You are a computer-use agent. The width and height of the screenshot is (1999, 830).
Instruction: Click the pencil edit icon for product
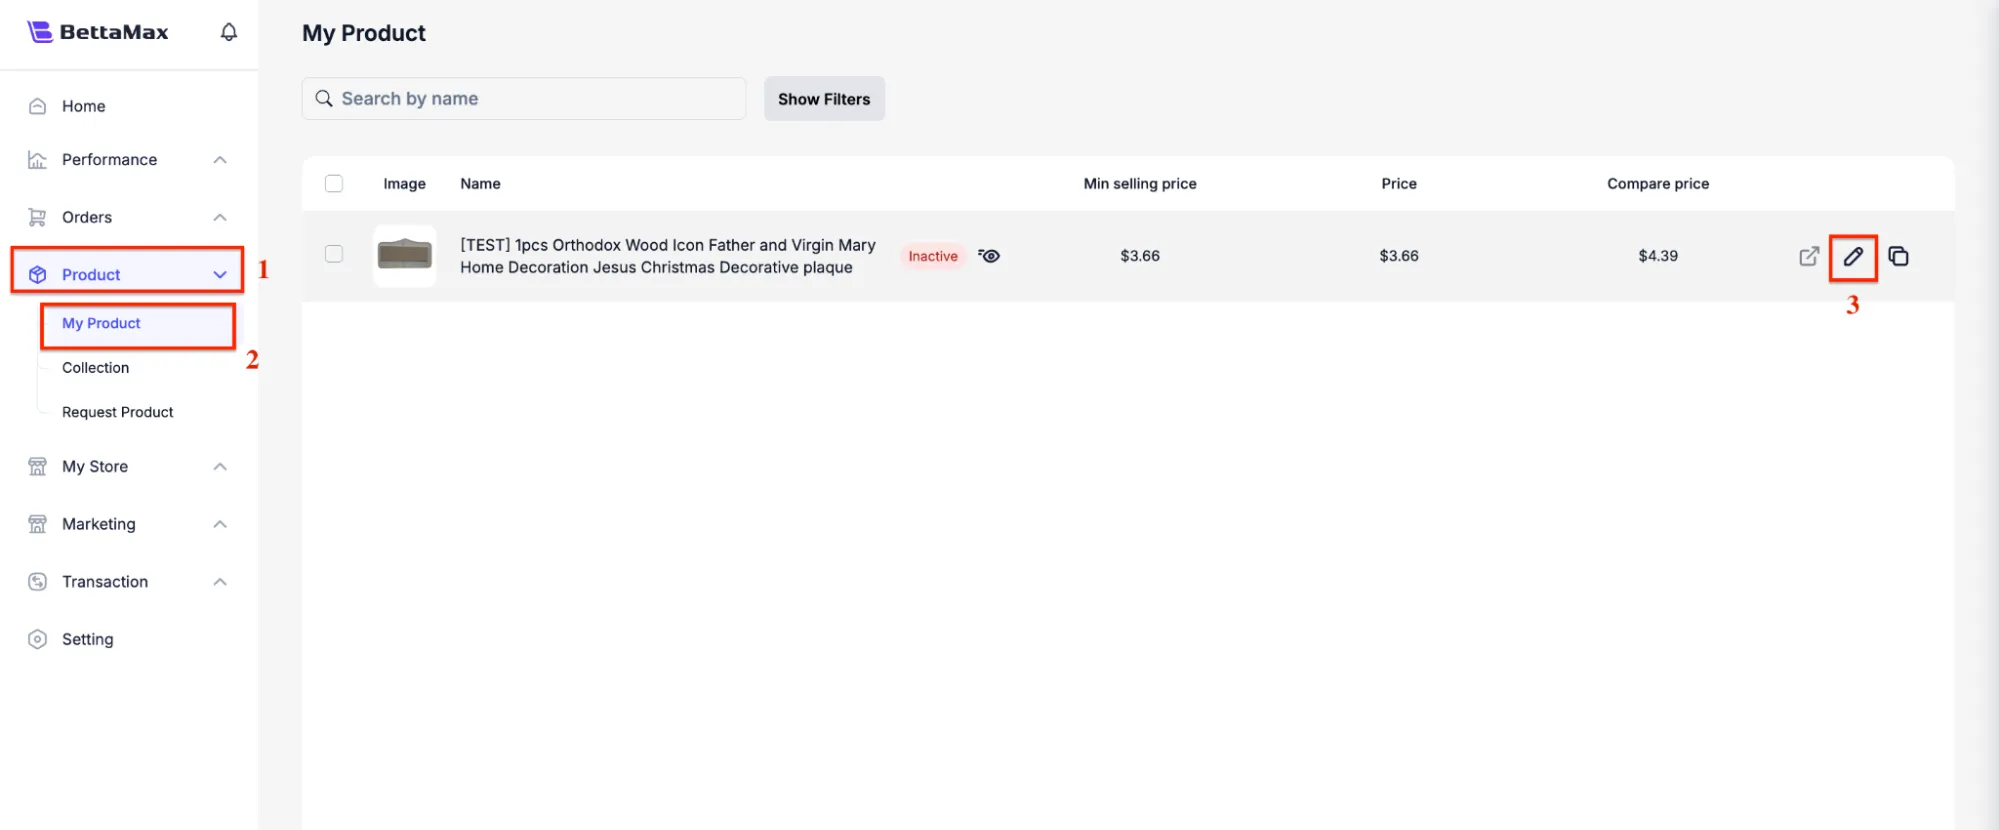[1853, 256]
